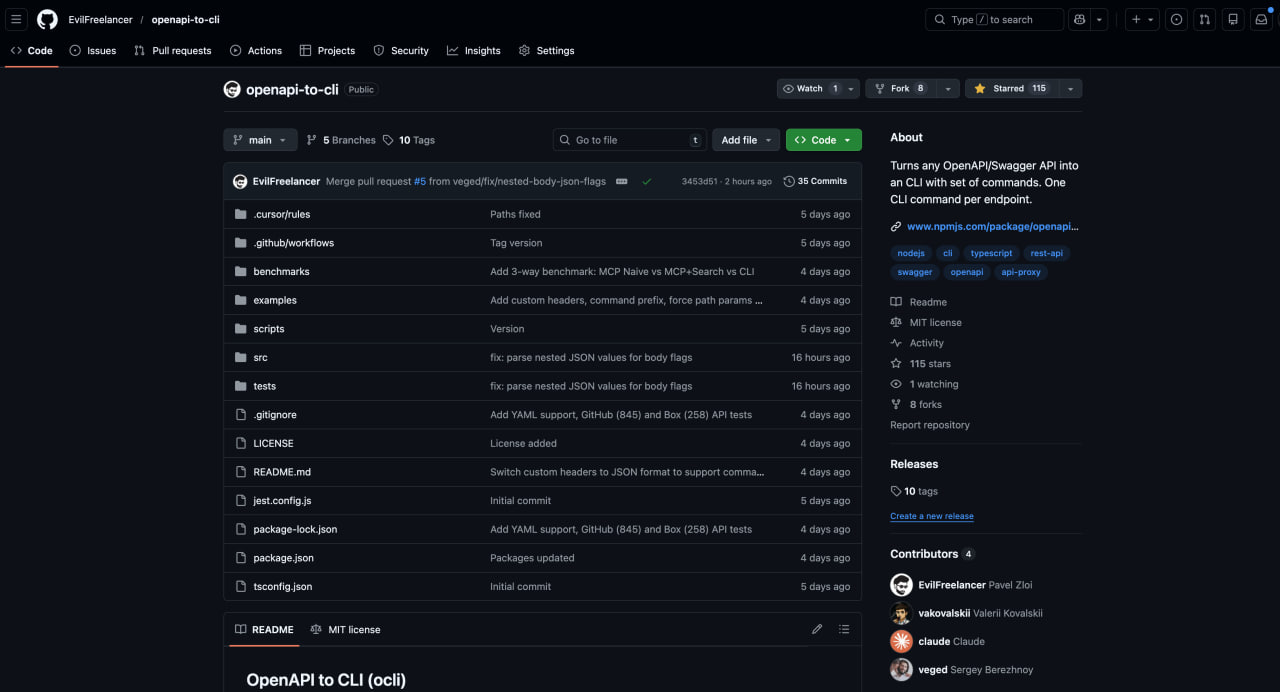Open the create new plus dropdown

pyautogui.click(x=1141, y=19)
